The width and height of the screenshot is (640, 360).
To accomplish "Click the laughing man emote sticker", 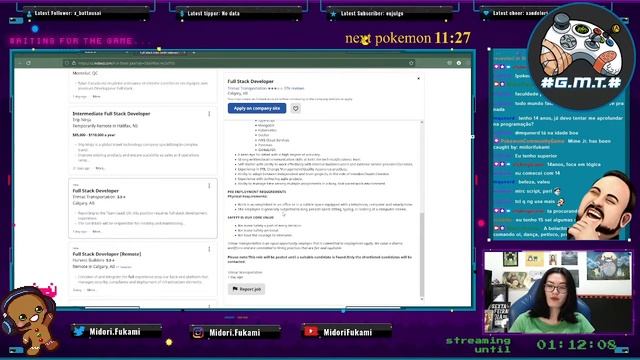I will (x=600, y=206).
